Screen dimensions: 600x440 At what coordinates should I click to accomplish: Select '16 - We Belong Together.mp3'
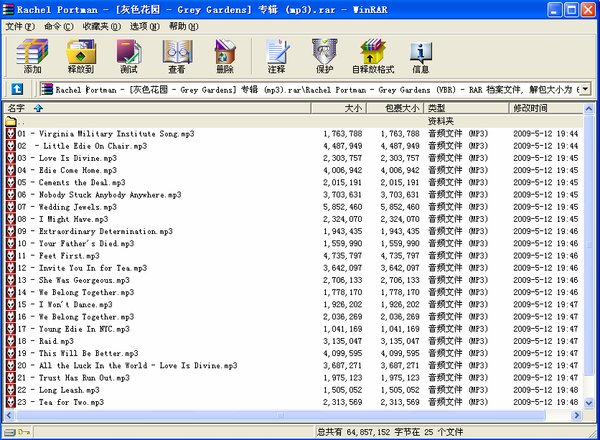[x=76, y=317]
